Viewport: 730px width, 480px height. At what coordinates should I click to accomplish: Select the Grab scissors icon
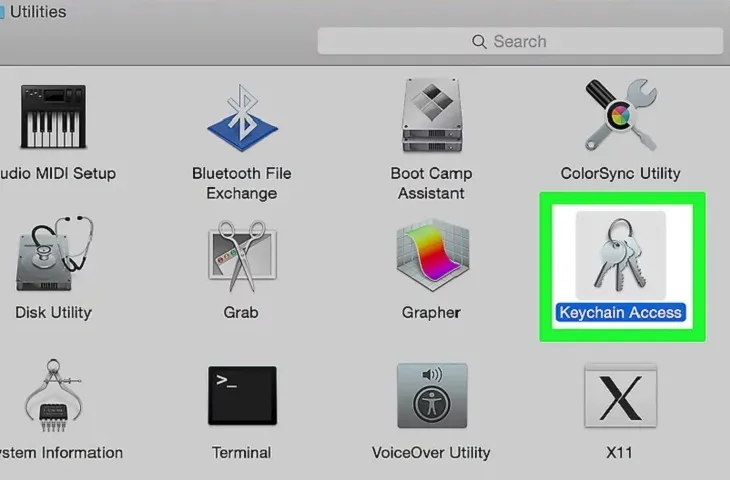[241, 256]
